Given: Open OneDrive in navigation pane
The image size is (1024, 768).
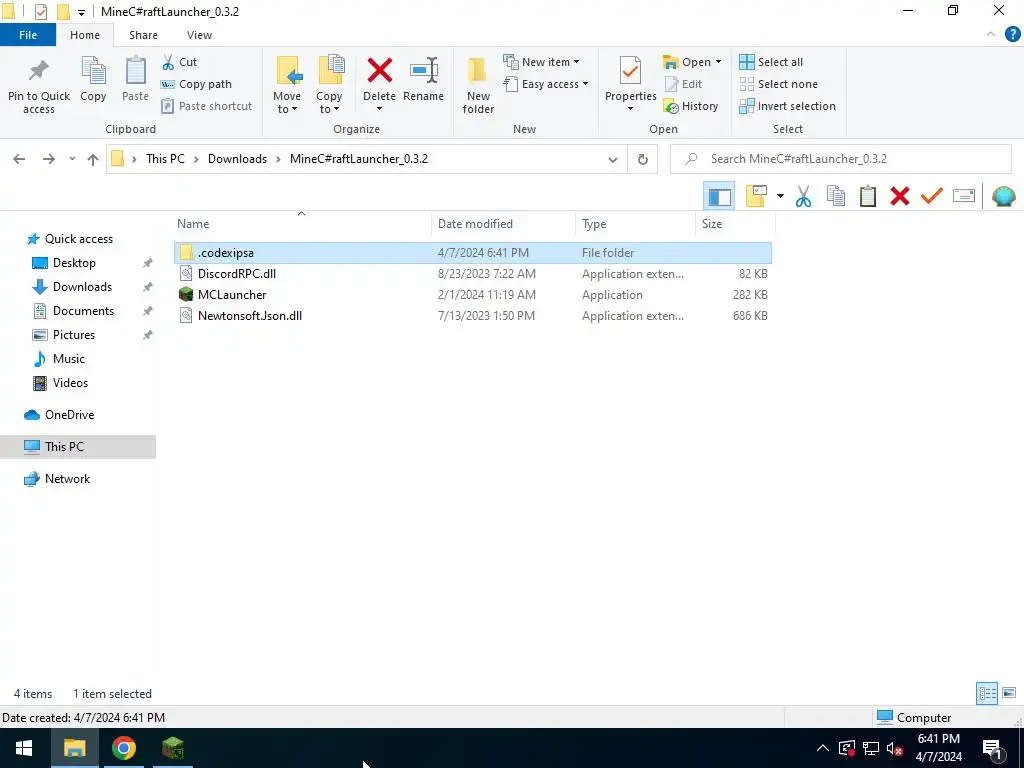Looking at the screenshot, I should point(69,415).
